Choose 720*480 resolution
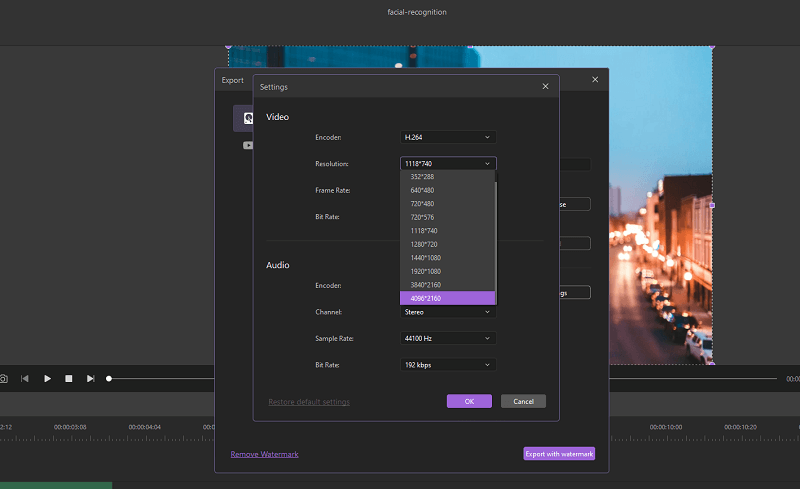This screenshot has width=800, height=489. 447,204
